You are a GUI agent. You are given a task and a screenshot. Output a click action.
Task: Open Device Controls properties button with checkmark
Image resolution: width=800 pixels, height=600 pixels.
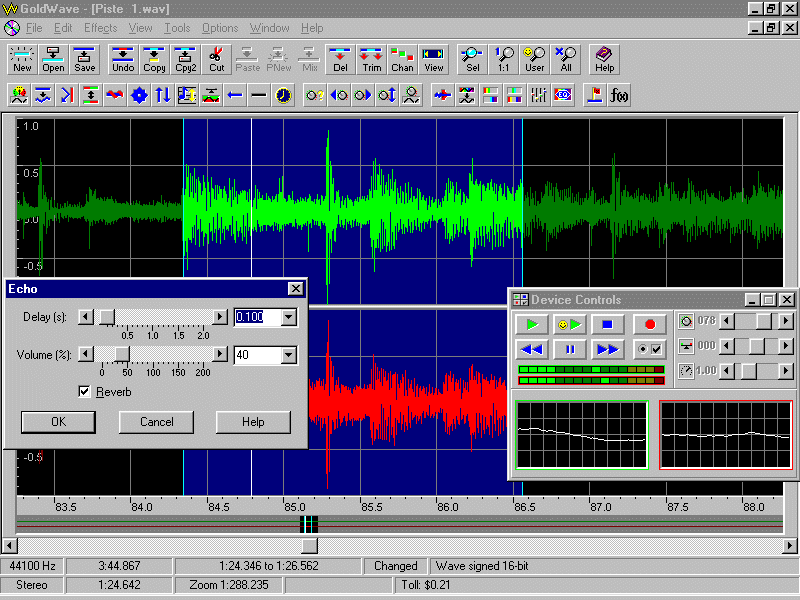coord(649,349)
